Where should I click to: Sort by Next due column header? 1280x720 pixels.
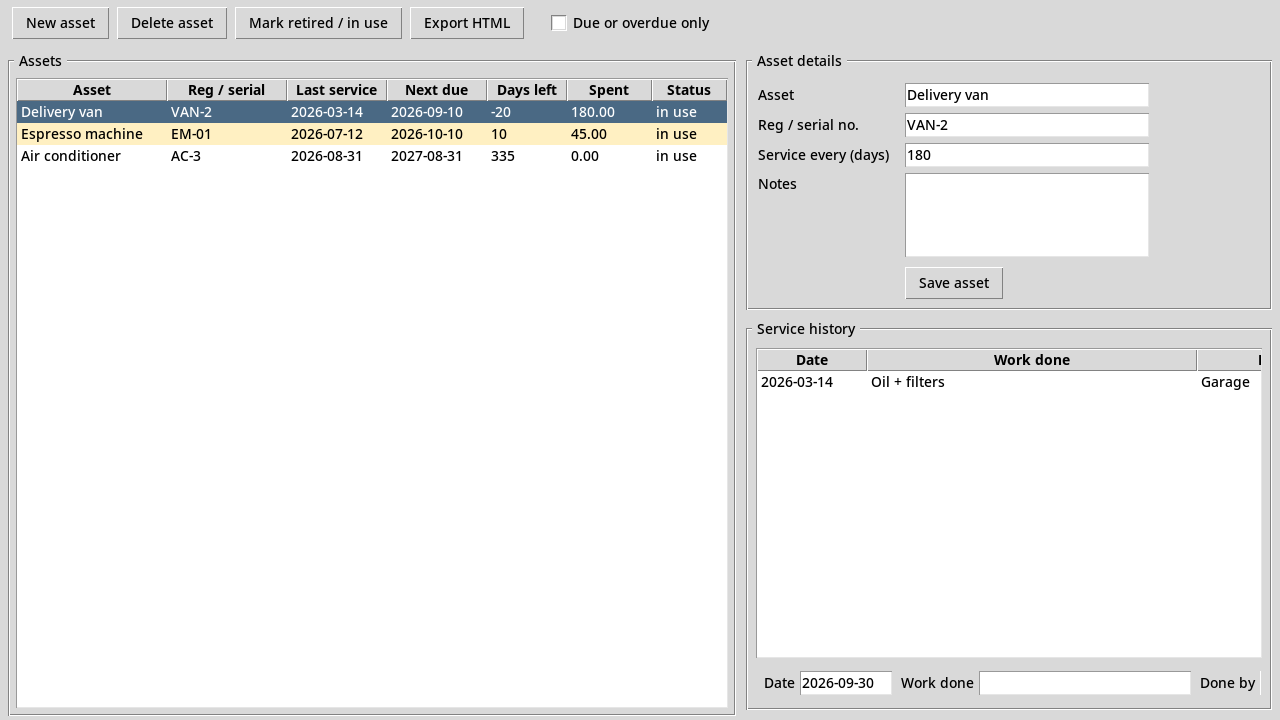click(x=437, y=90)
